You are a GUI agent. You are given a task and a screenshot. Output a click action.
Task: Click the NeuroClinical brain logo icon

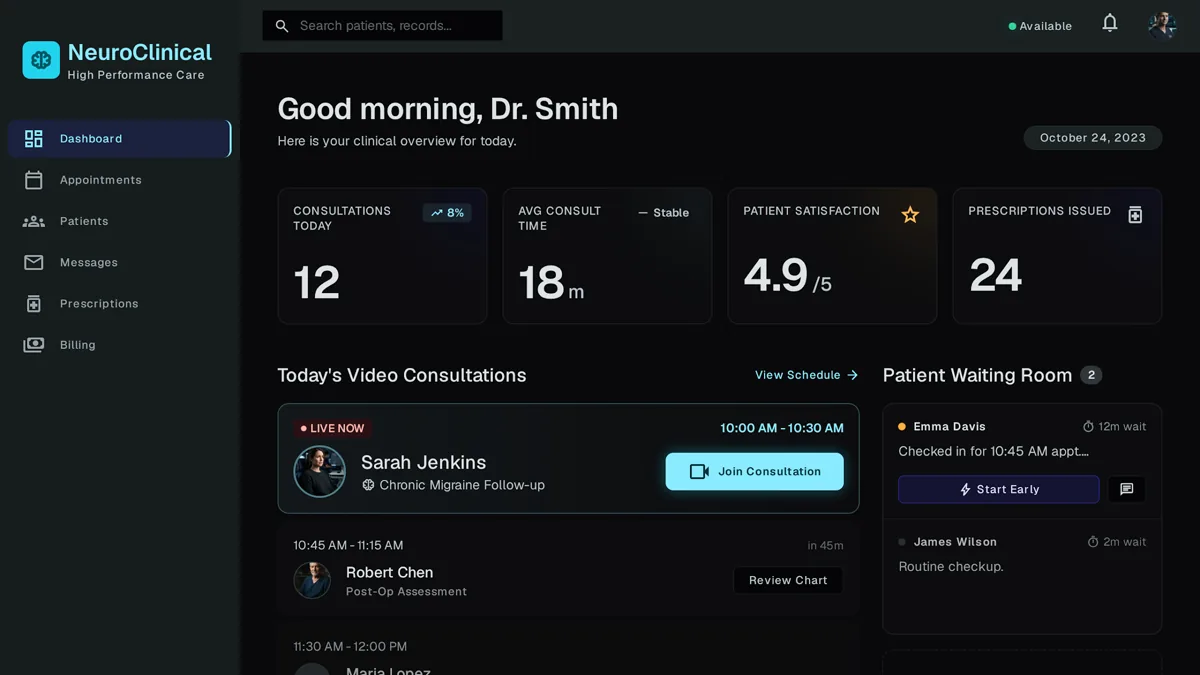[41, 60]
